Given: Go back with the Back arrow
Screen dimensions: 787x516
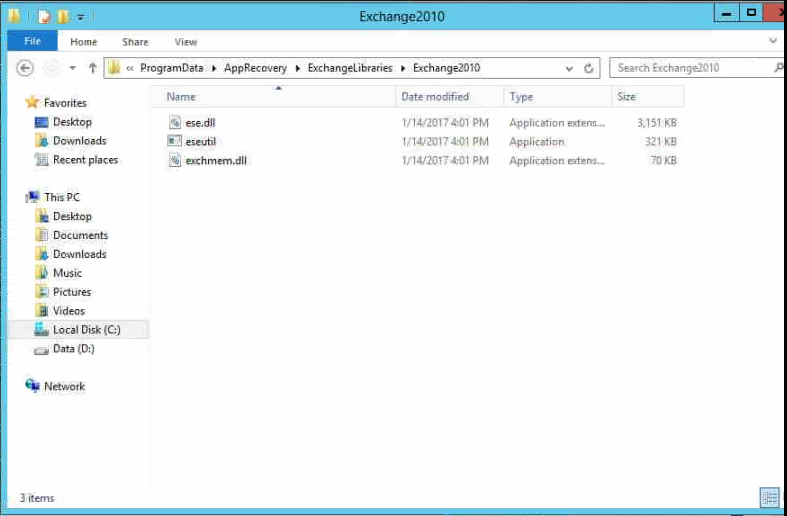Looking at the screenshot, I should pyautogui.click(x=25, y=68).
